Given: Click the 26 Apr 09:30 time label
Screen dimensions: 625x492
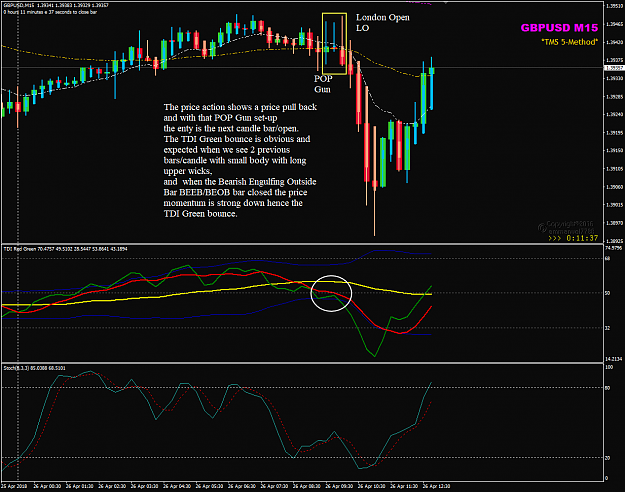Looking at the screenshot, I should point(339,486).
